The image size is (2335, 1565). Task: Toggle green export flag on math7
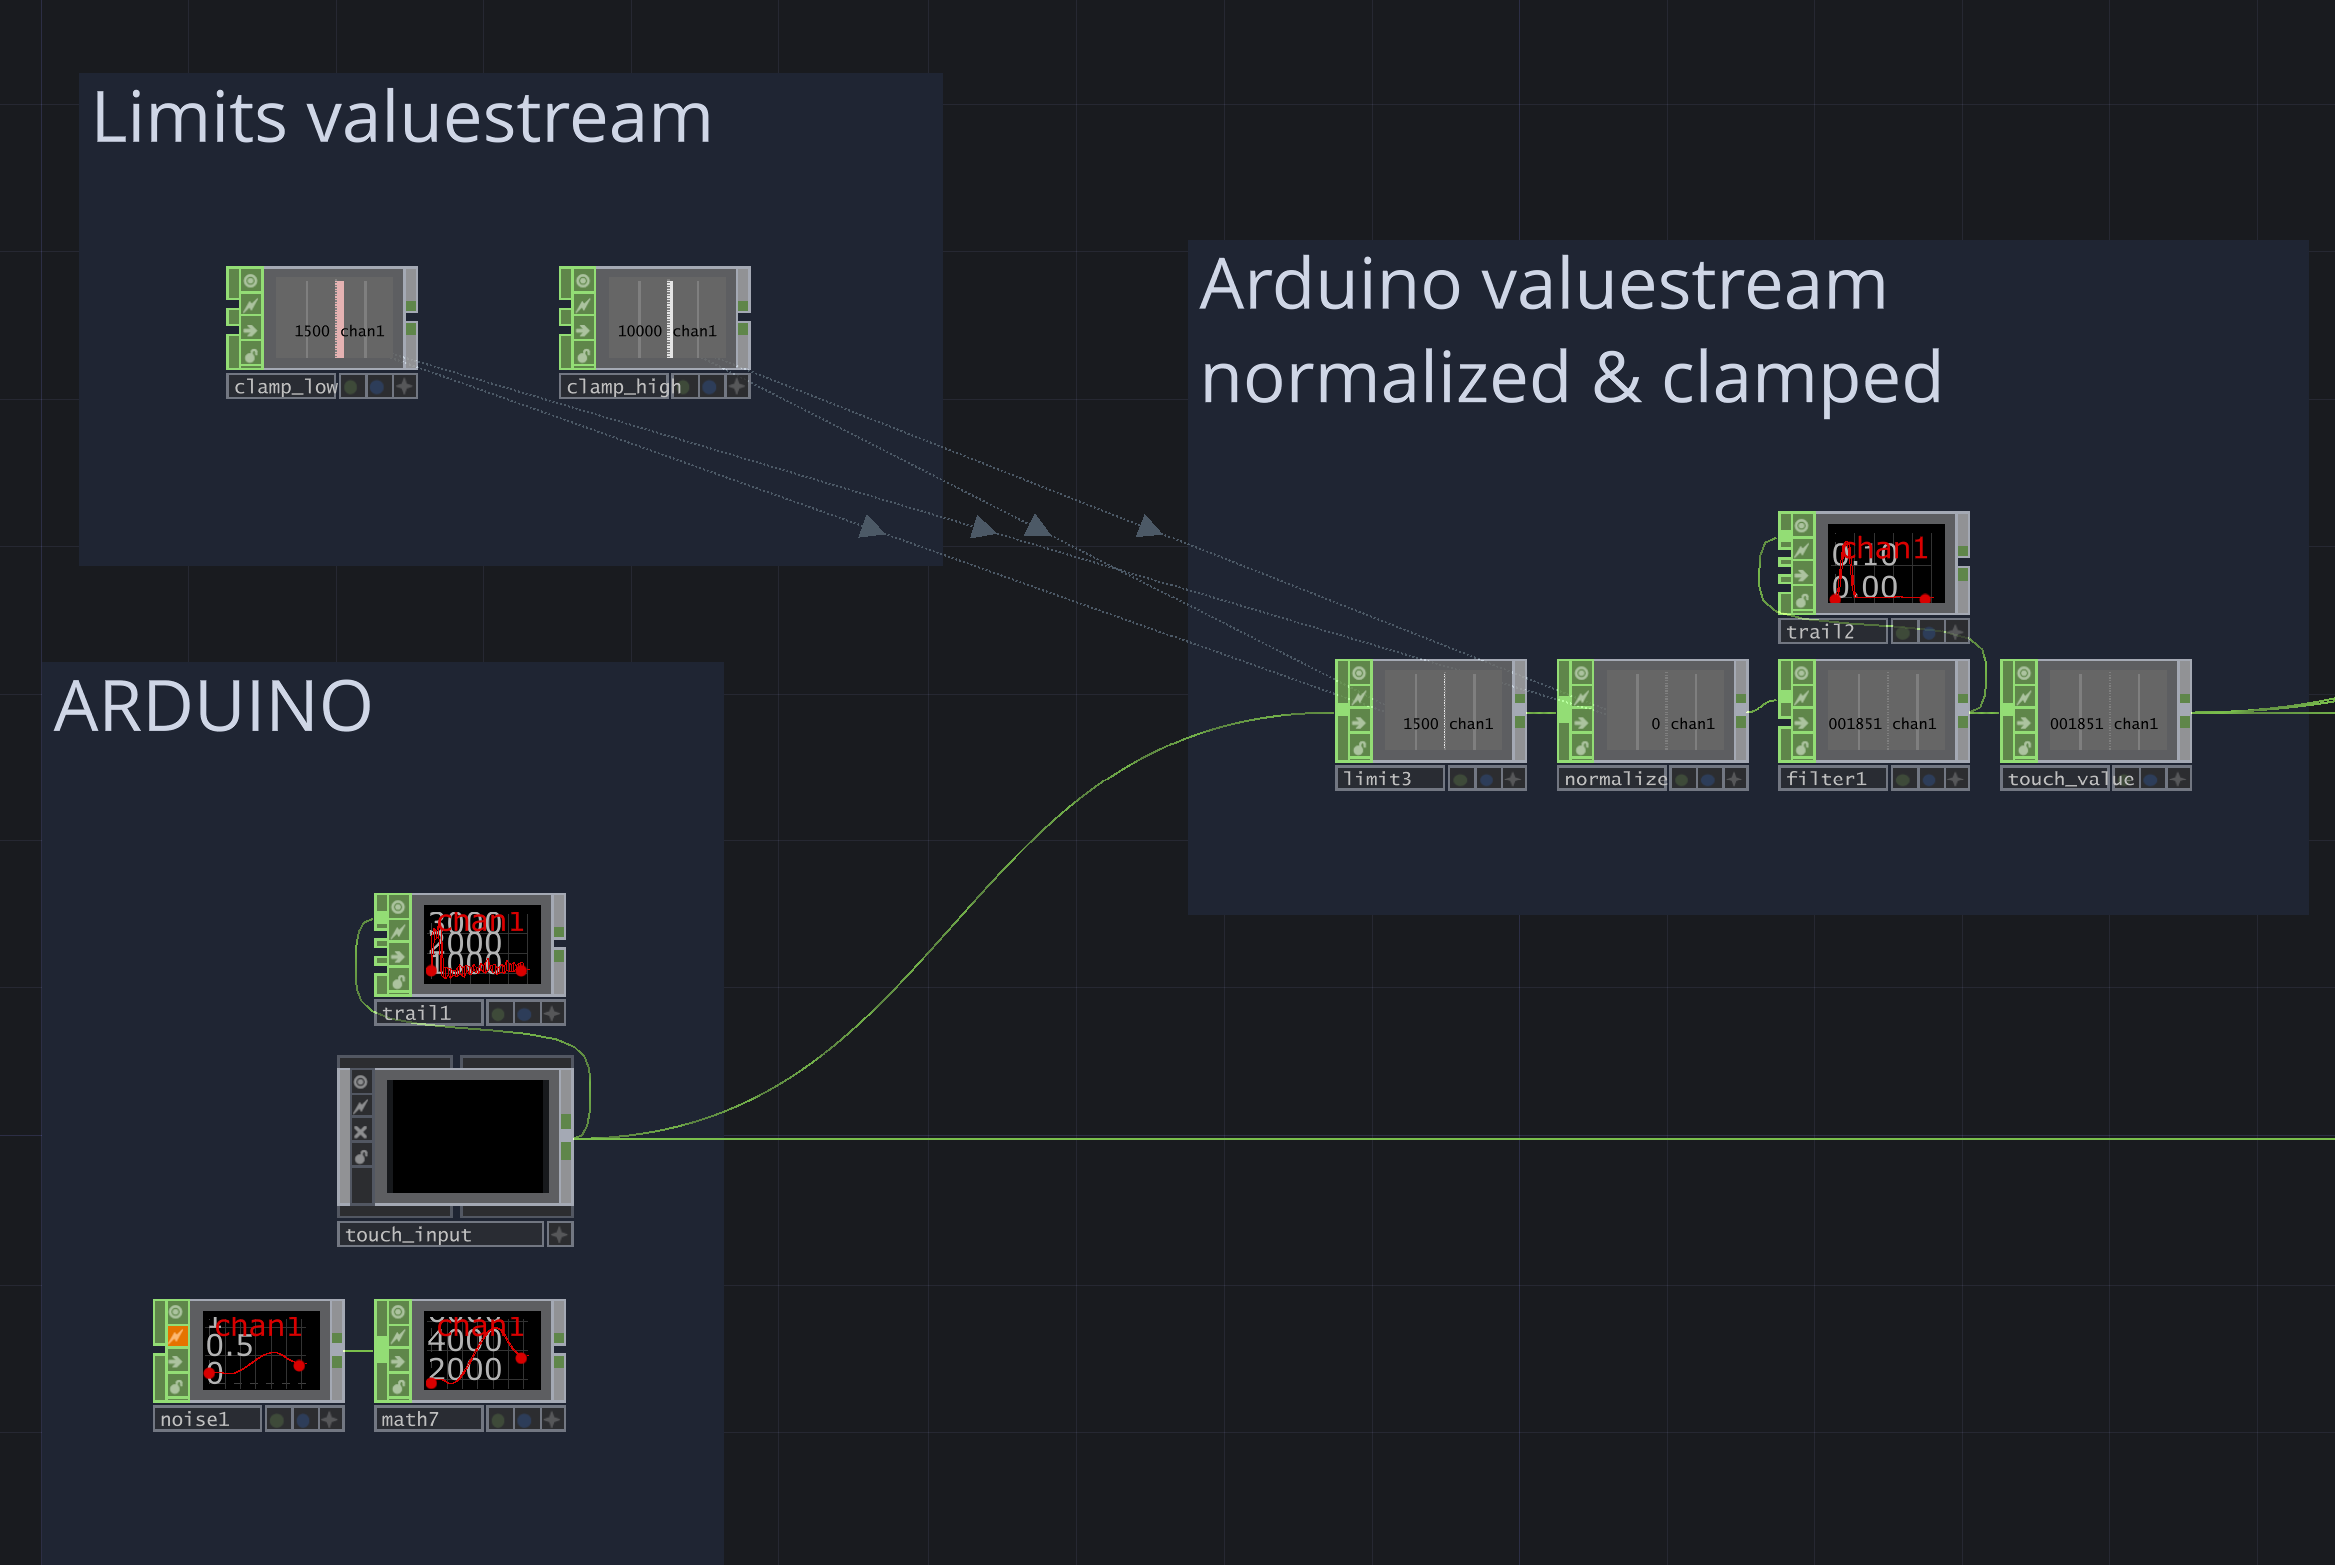click(499, 1419)
